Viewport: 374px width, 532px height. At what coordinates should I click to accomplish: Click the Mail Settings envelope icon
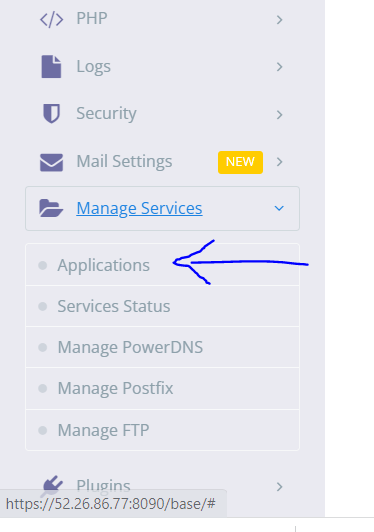coord(51,162)
